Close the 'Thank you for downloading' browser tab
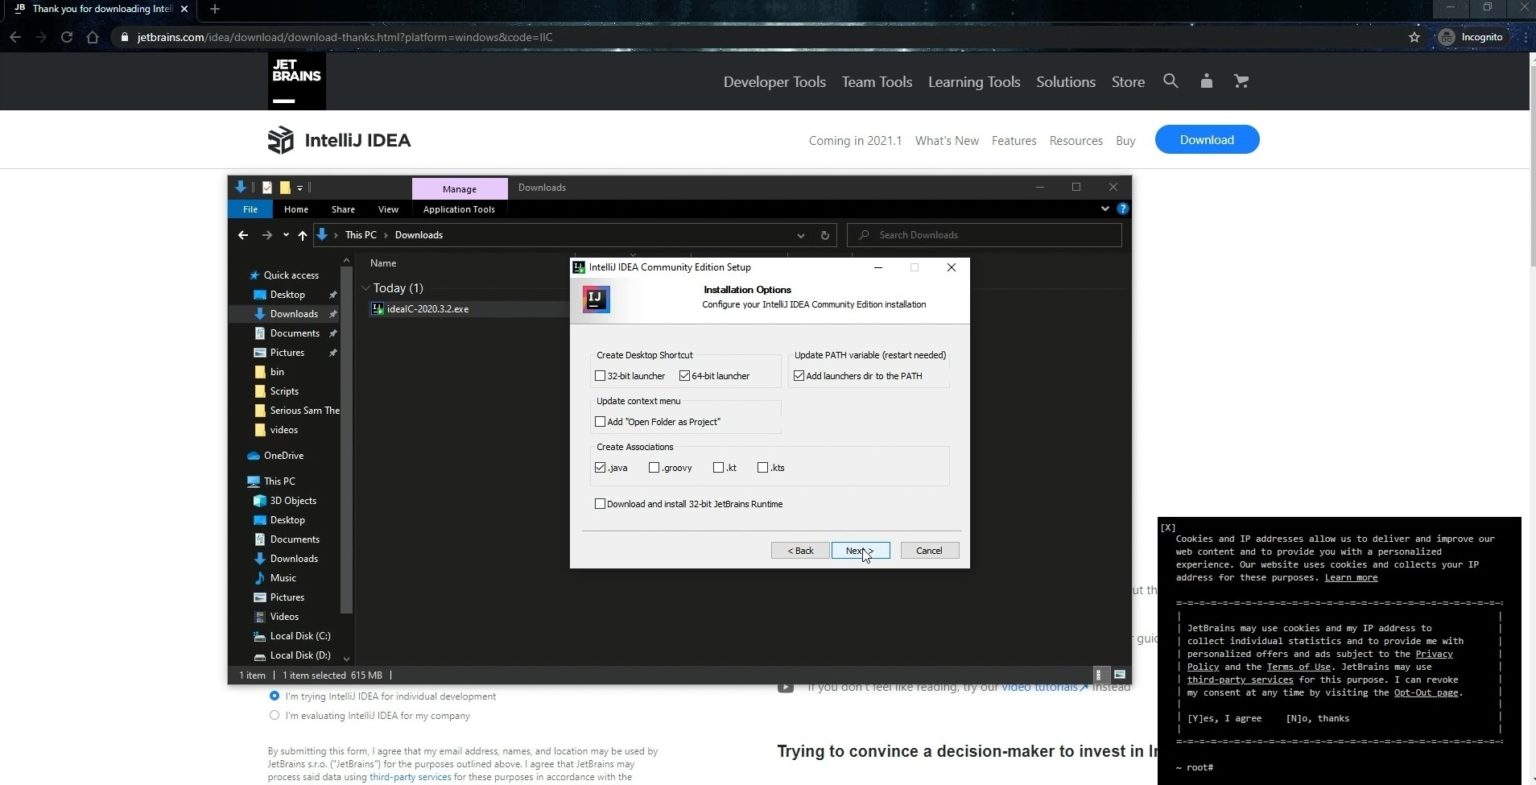 (x=184, y=9)
